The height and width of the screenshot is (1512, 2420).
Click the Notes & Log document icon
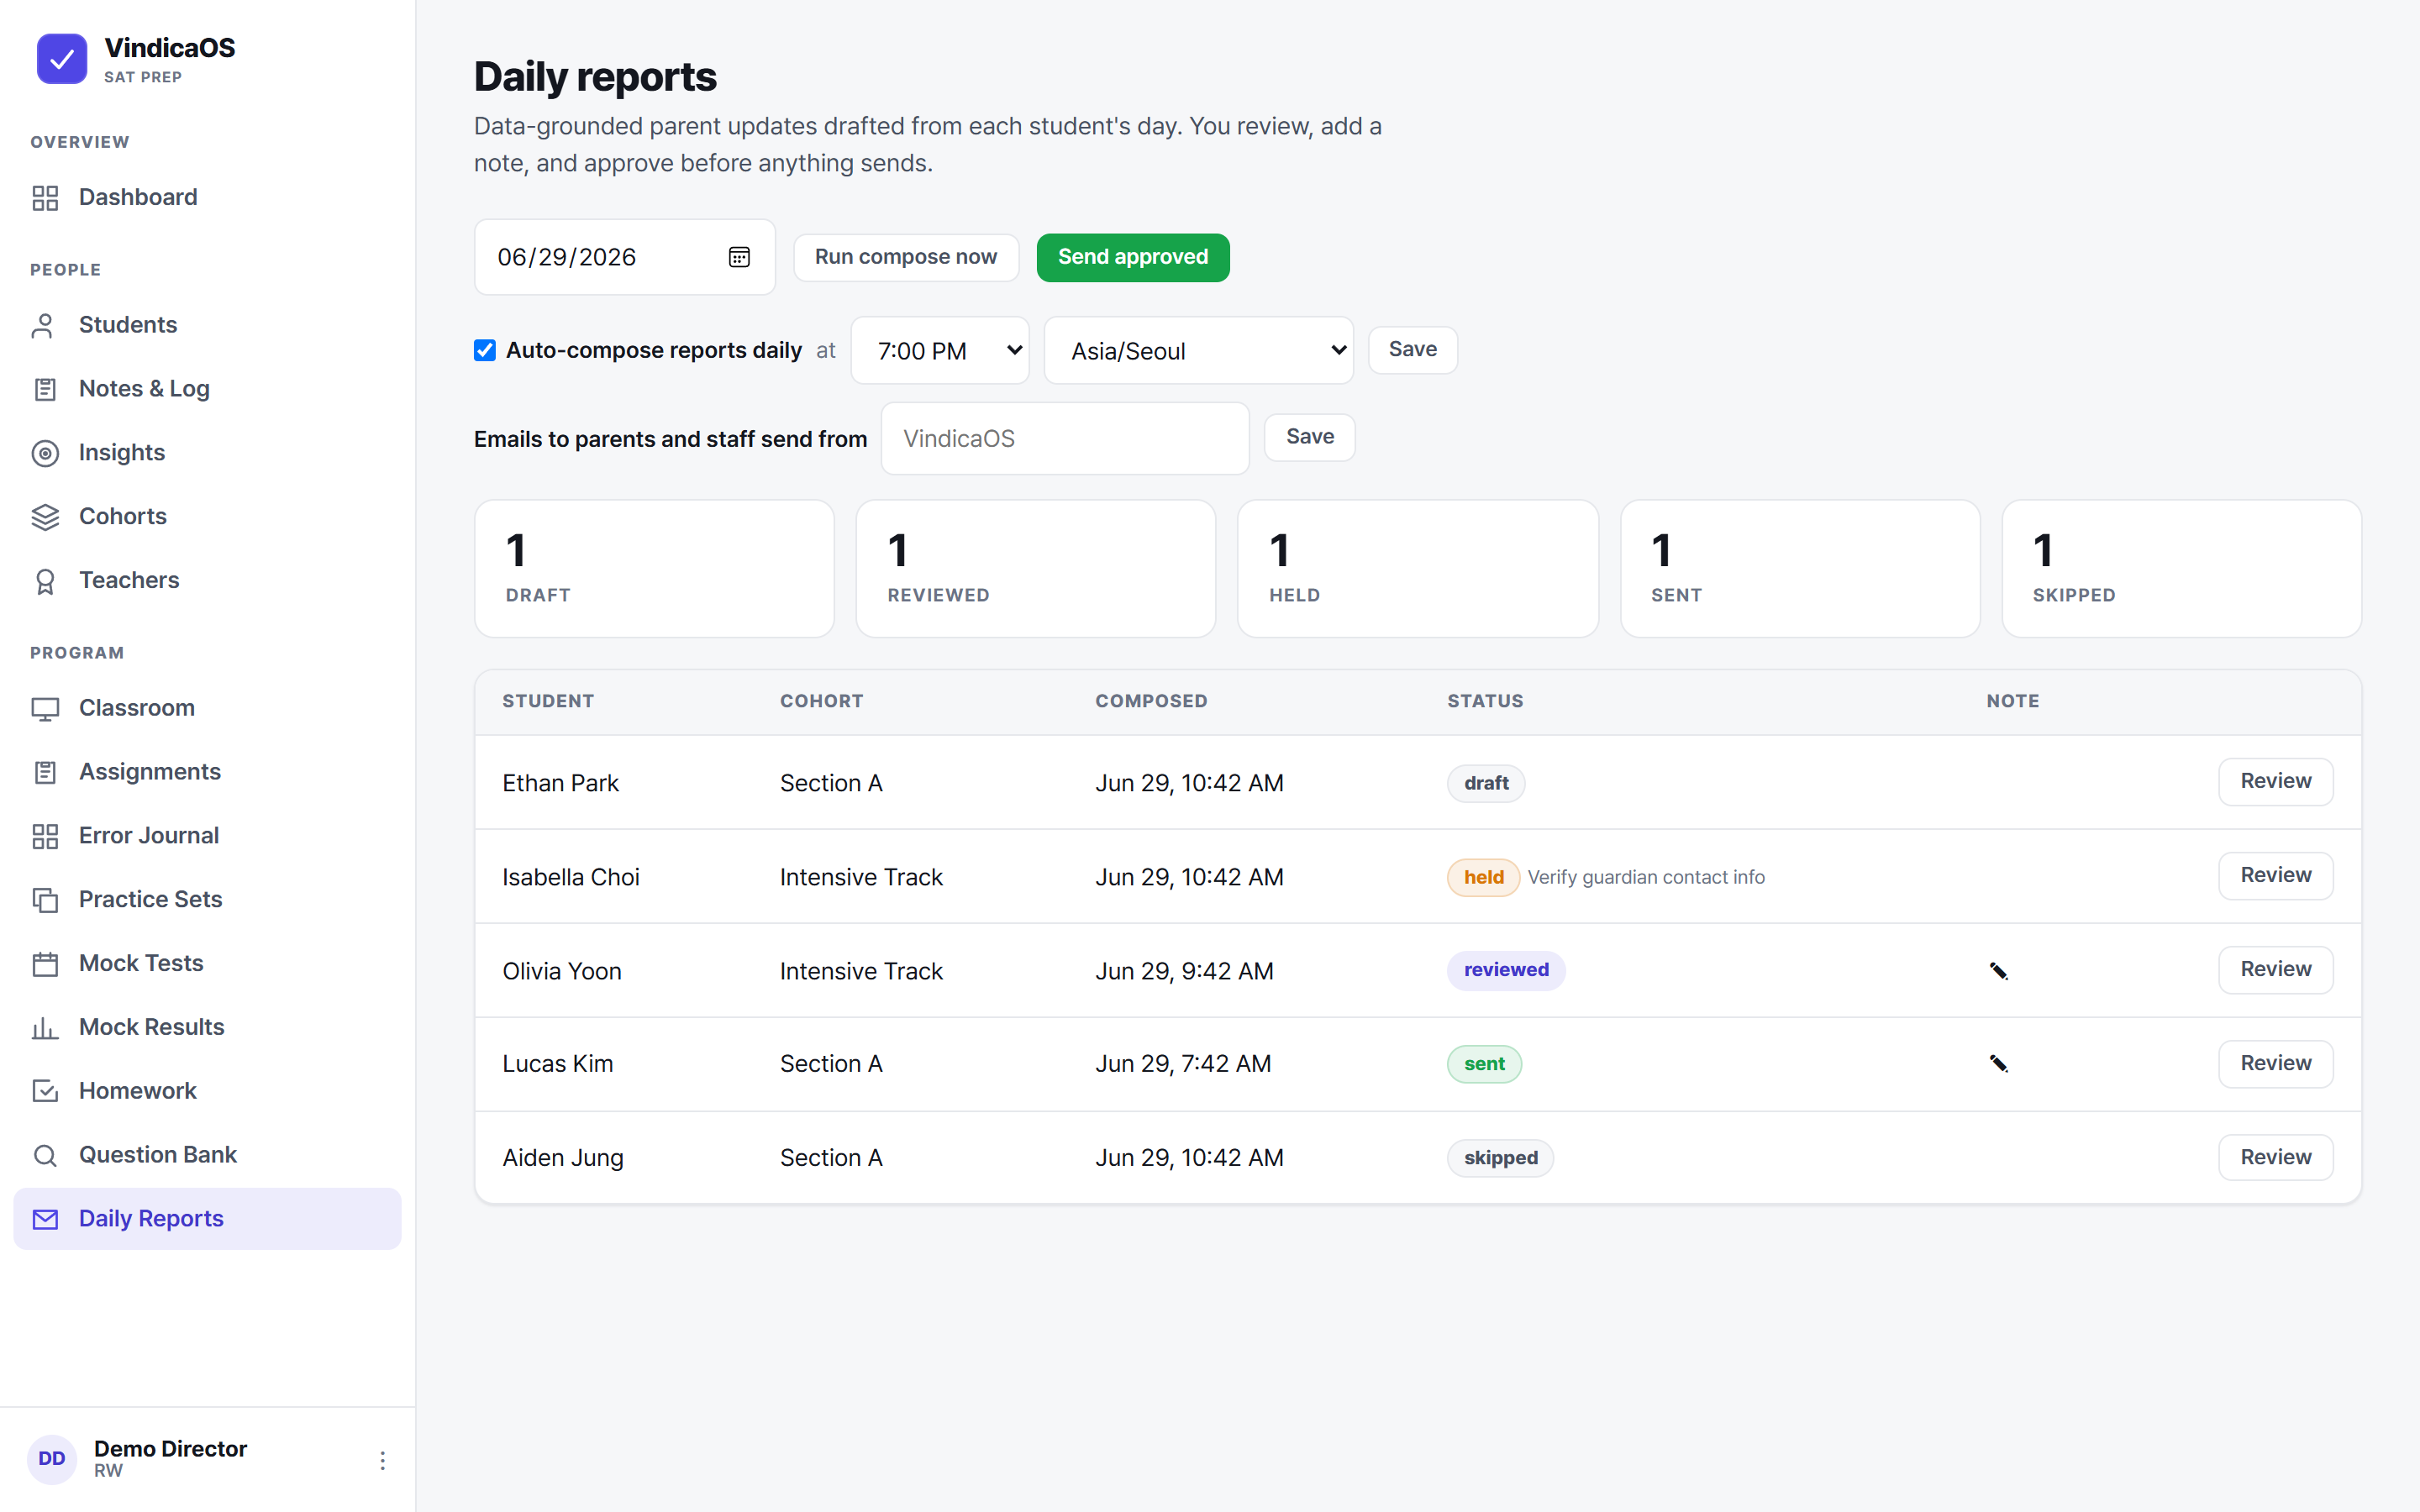click(x=45, y=390)
